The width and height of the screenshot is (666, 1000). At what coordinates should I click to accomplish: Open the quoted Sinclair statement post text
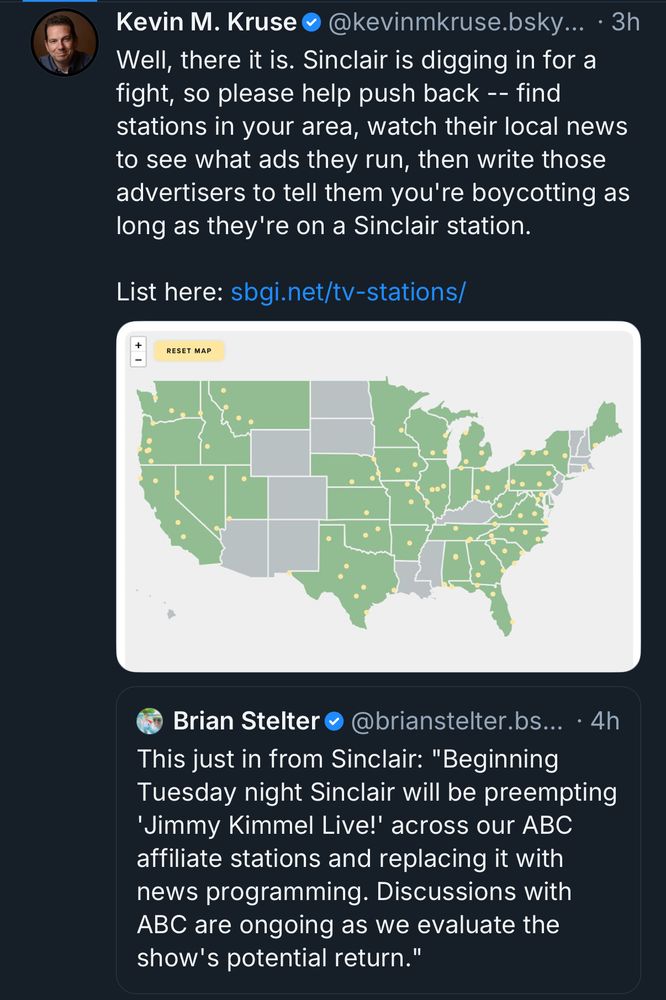(x=378, y=857)
